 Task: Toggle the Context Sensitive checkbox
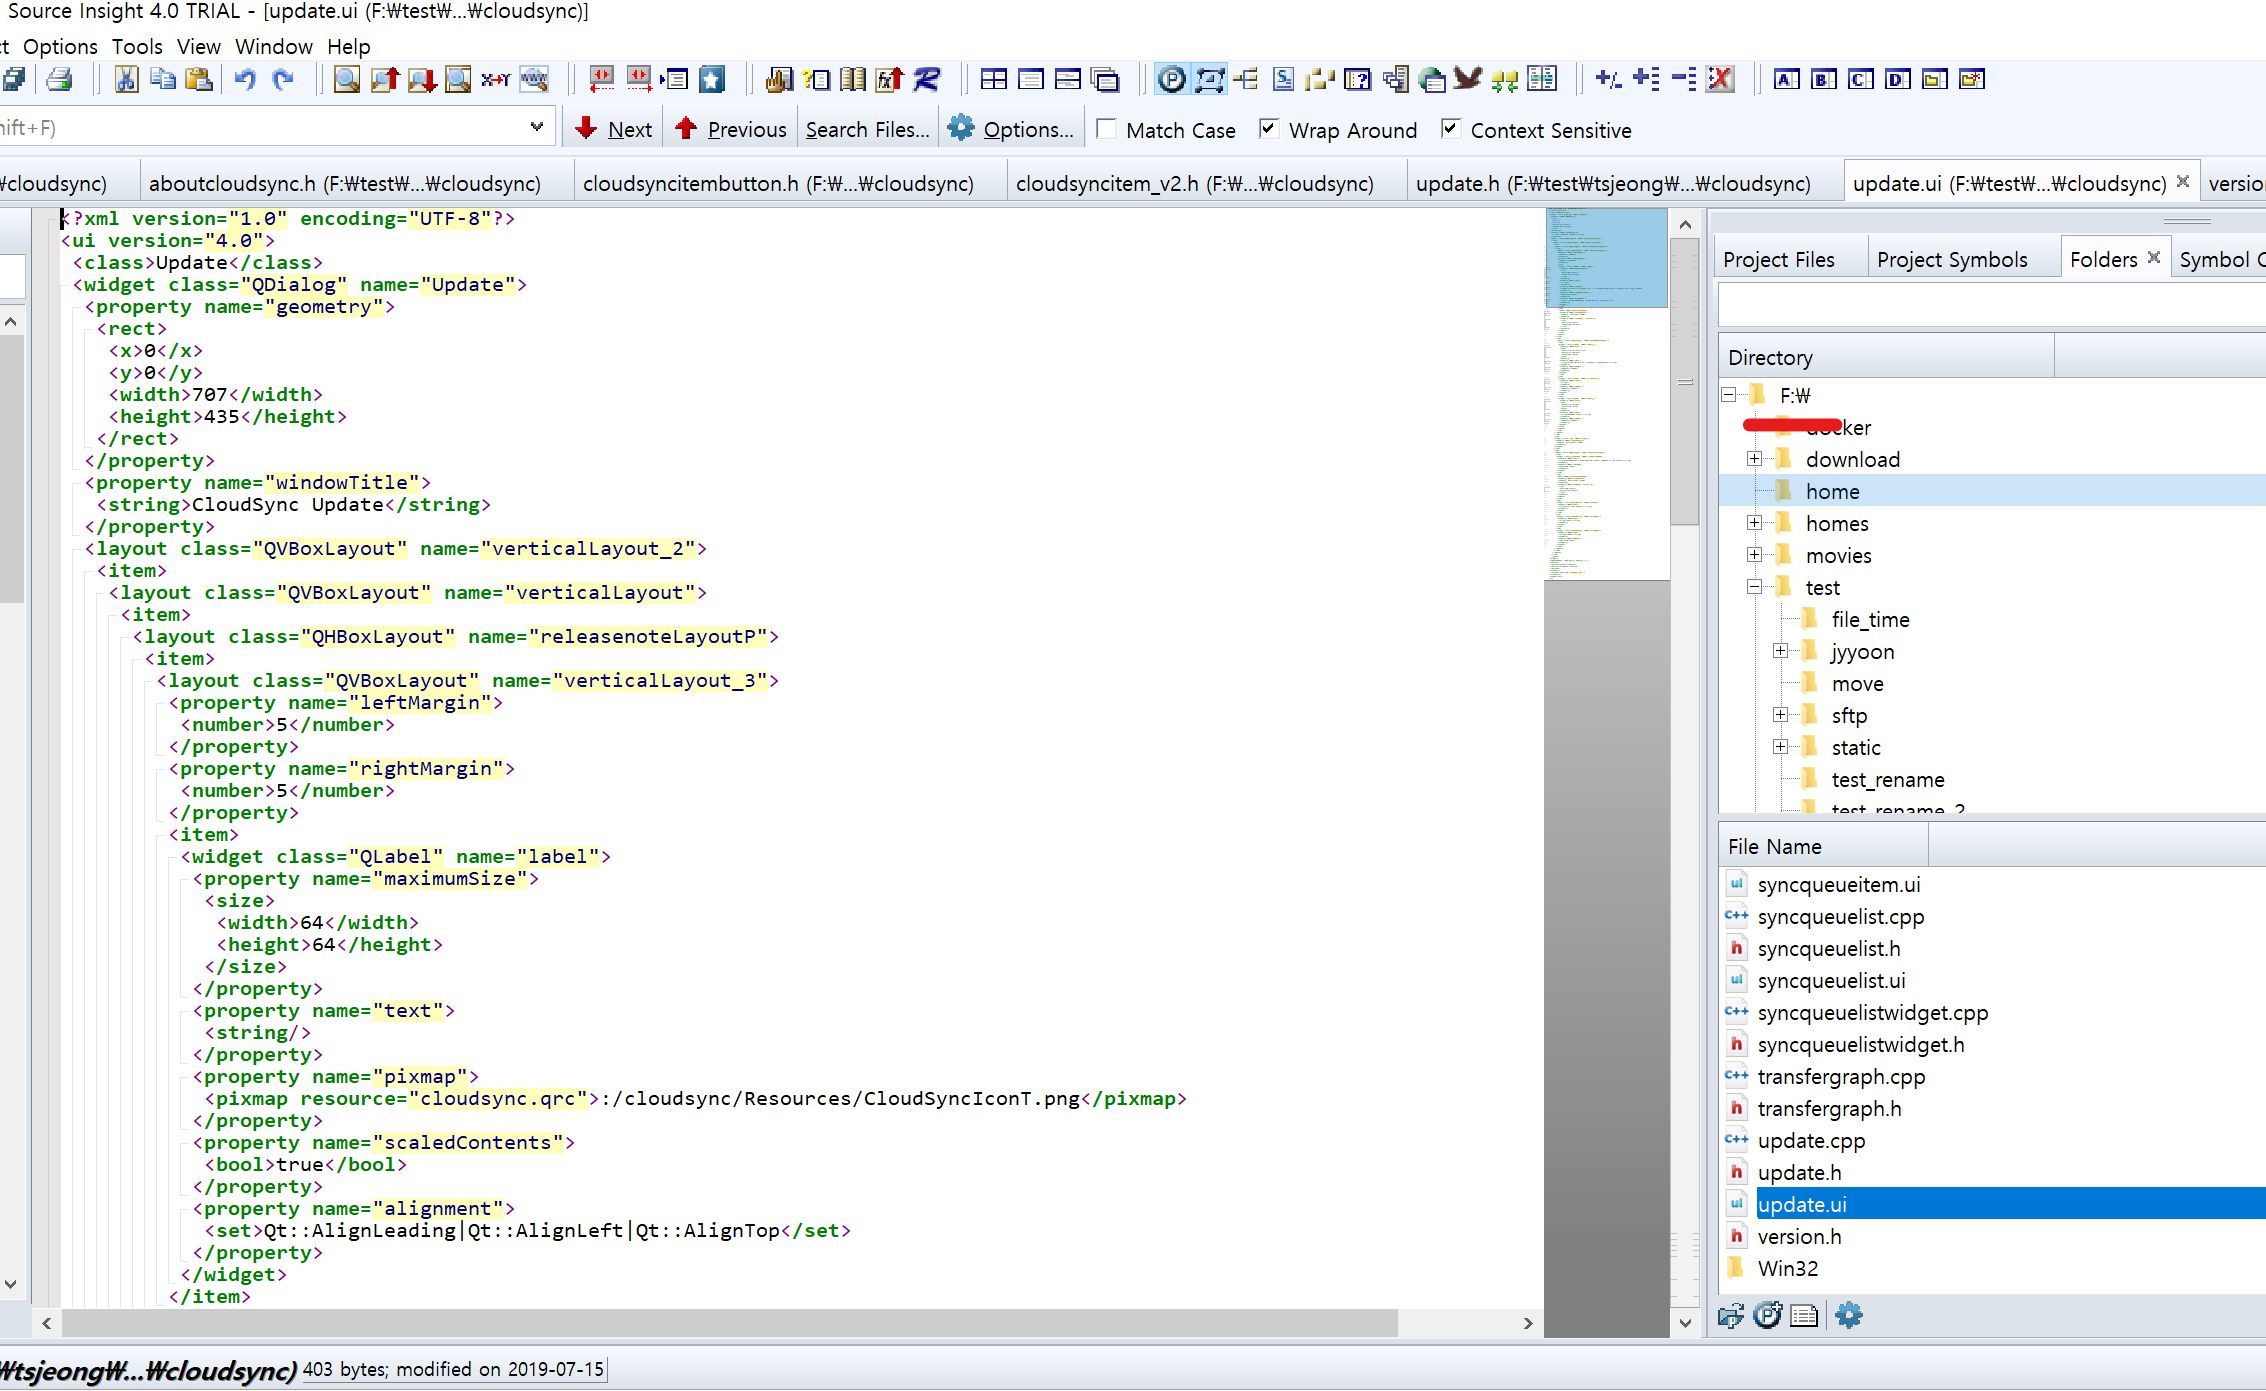pos(1450,129)
